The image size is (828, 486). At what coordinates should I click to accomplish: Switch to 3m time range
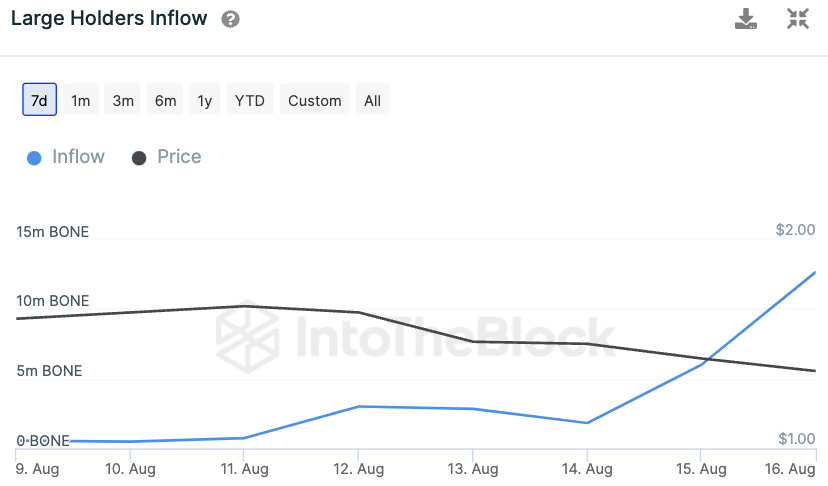123,100
